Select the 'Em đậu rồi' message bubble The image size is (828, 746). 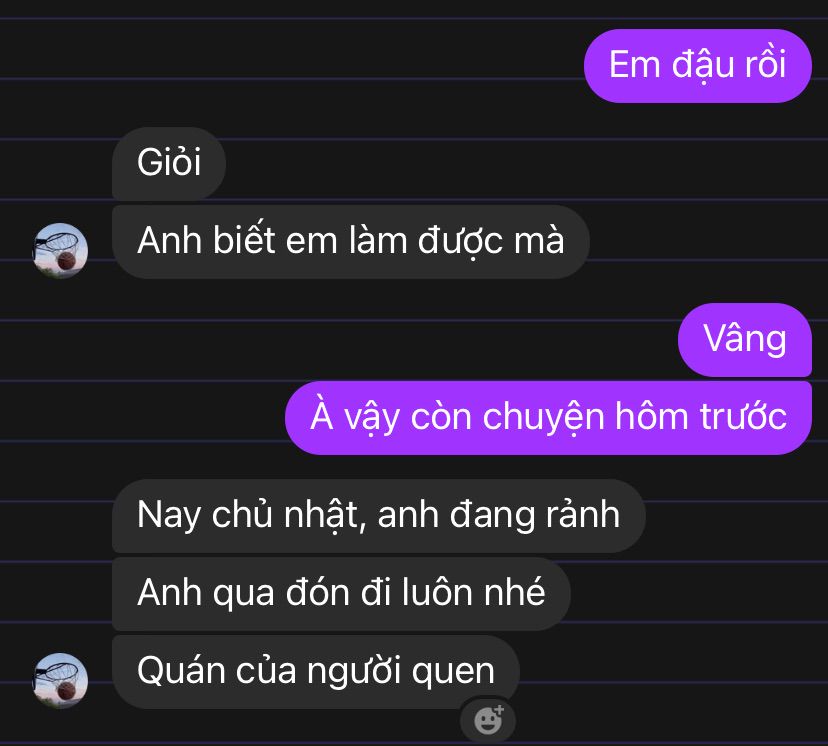698,66
